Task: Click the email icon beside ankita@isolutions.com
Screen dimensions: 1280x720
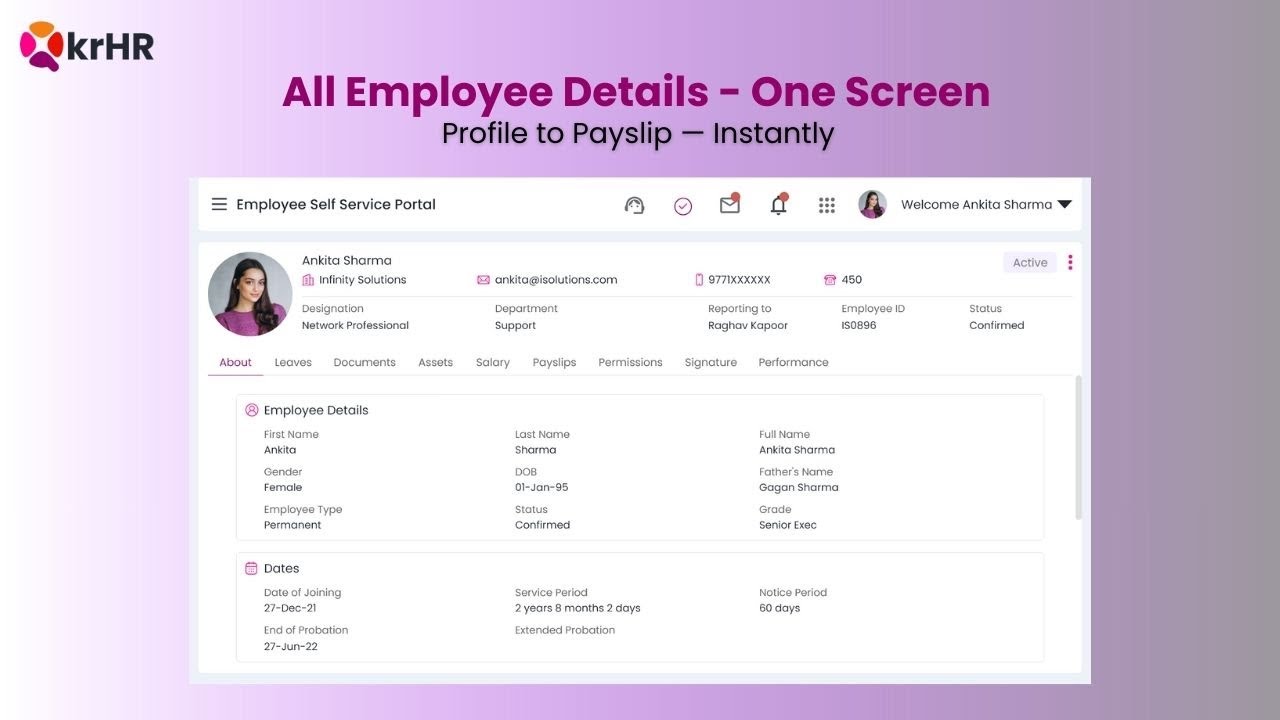Action: point(483,280)
